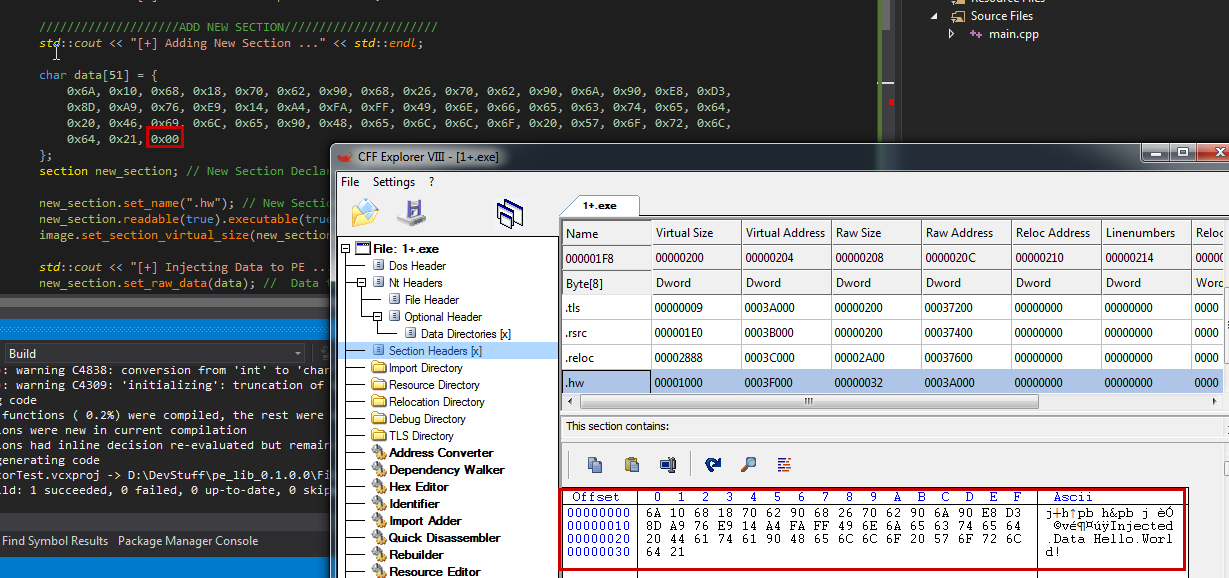Click the magnifier Find icon in hex toolbar

point(748,464)
